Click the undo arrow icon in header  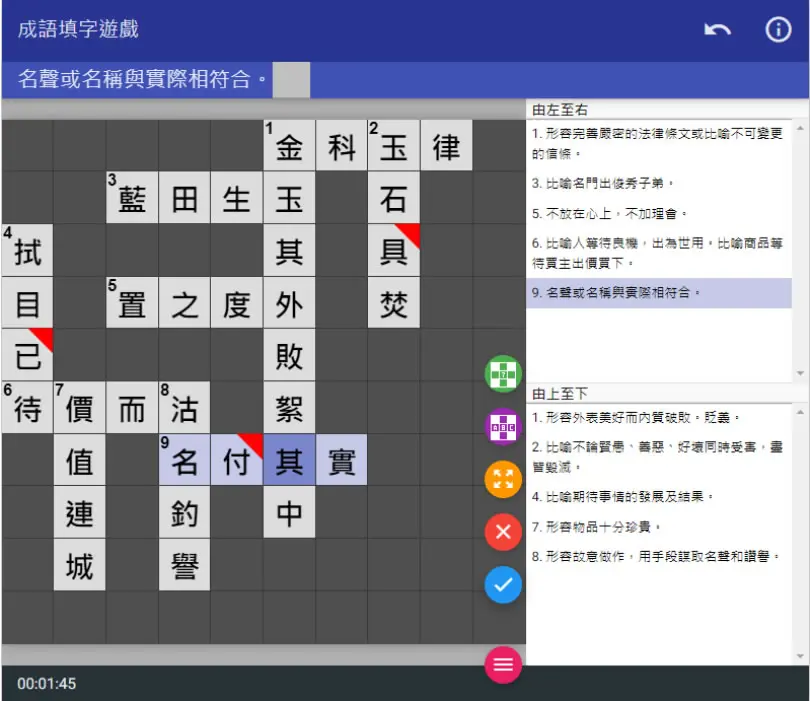coord(717,29)
